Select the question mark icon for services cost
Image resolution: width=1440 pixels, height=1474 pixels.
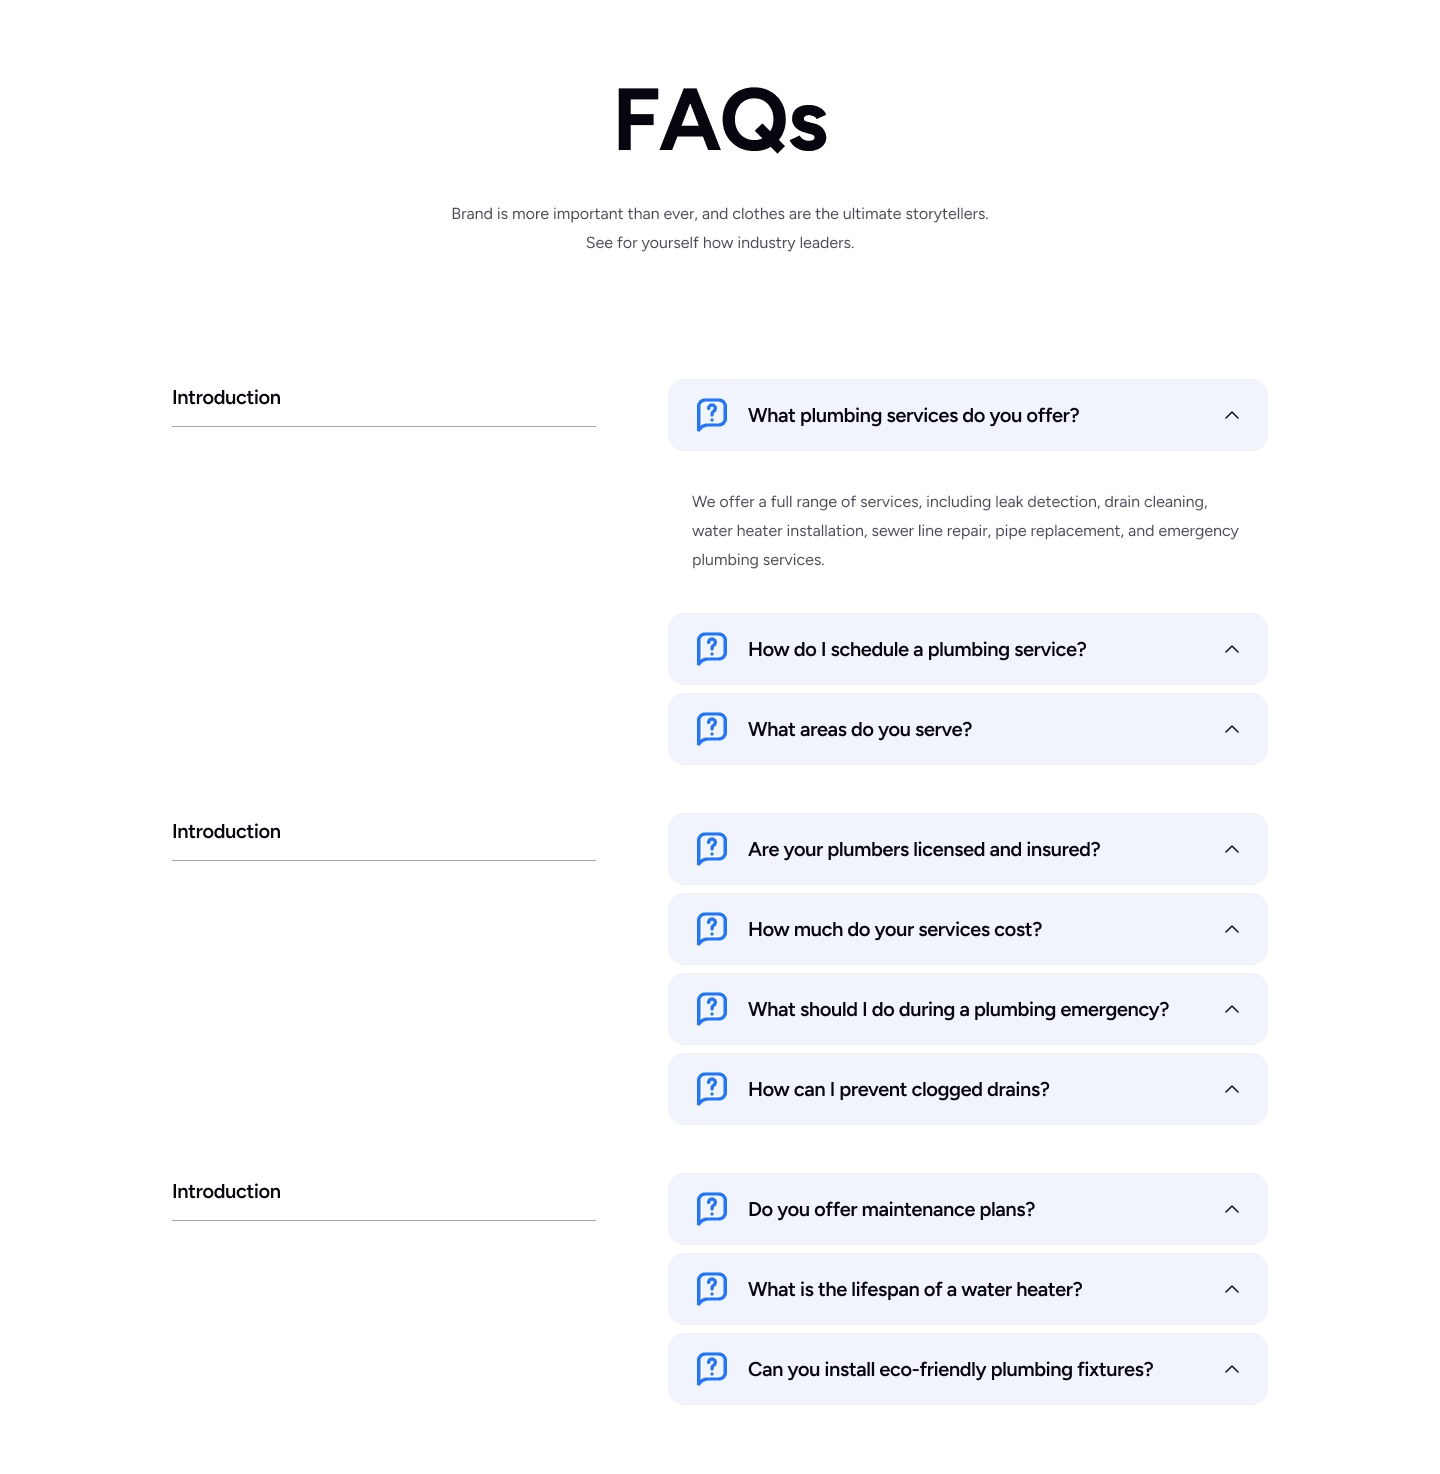point(712,928)
